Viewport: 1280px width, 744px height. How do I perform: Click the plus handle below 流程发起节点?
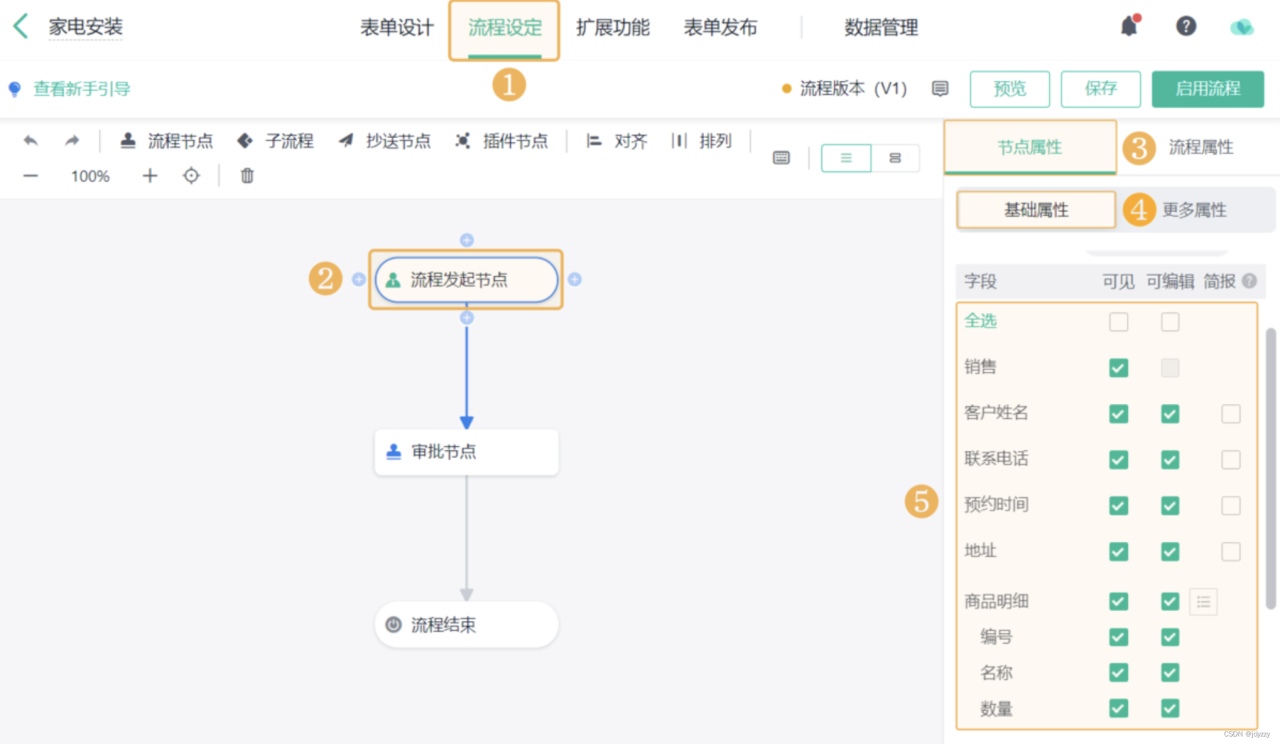(x=466, y=317)
